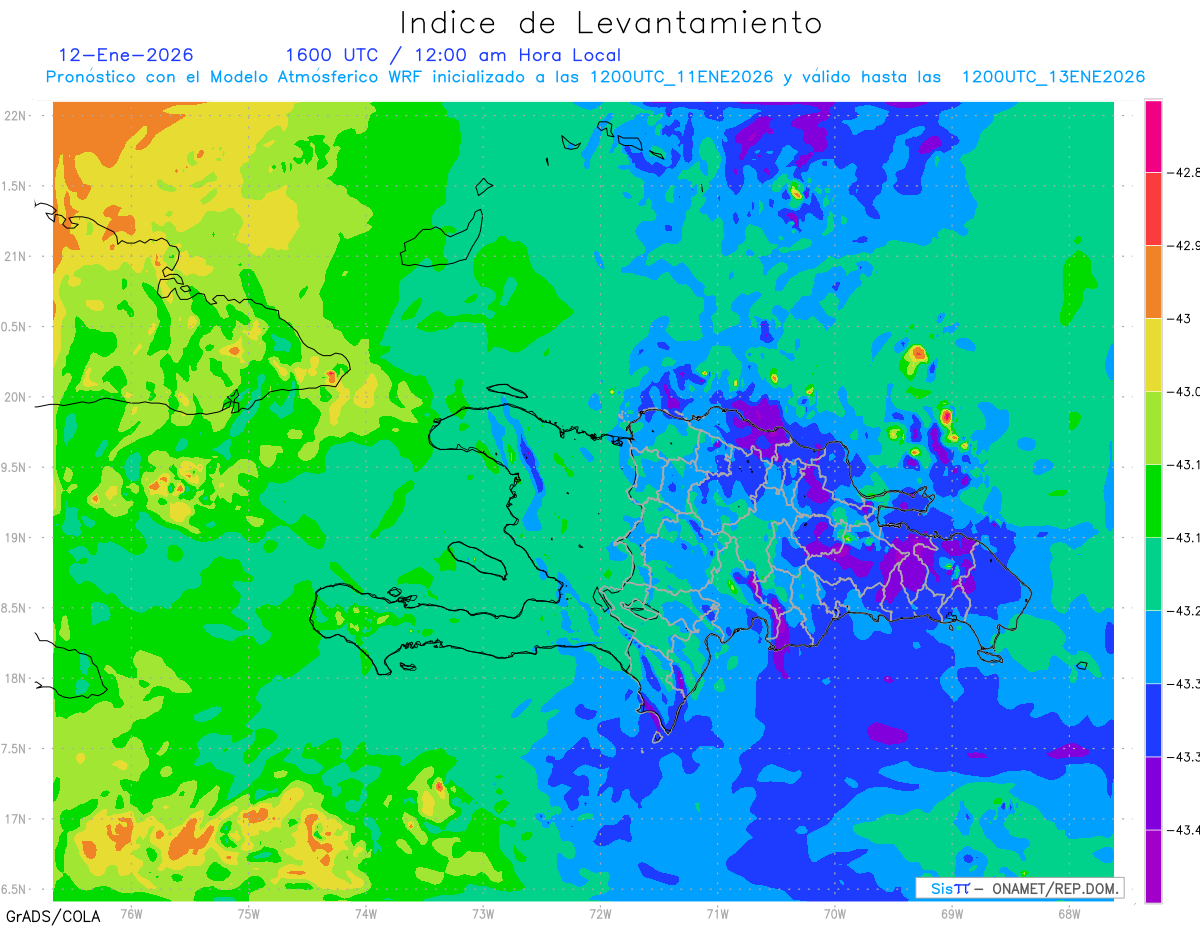Viewport: 1200px width, 927px height.
Task: Click the royal blue swatch on the color bar
Action: (x=1153, y=719)
